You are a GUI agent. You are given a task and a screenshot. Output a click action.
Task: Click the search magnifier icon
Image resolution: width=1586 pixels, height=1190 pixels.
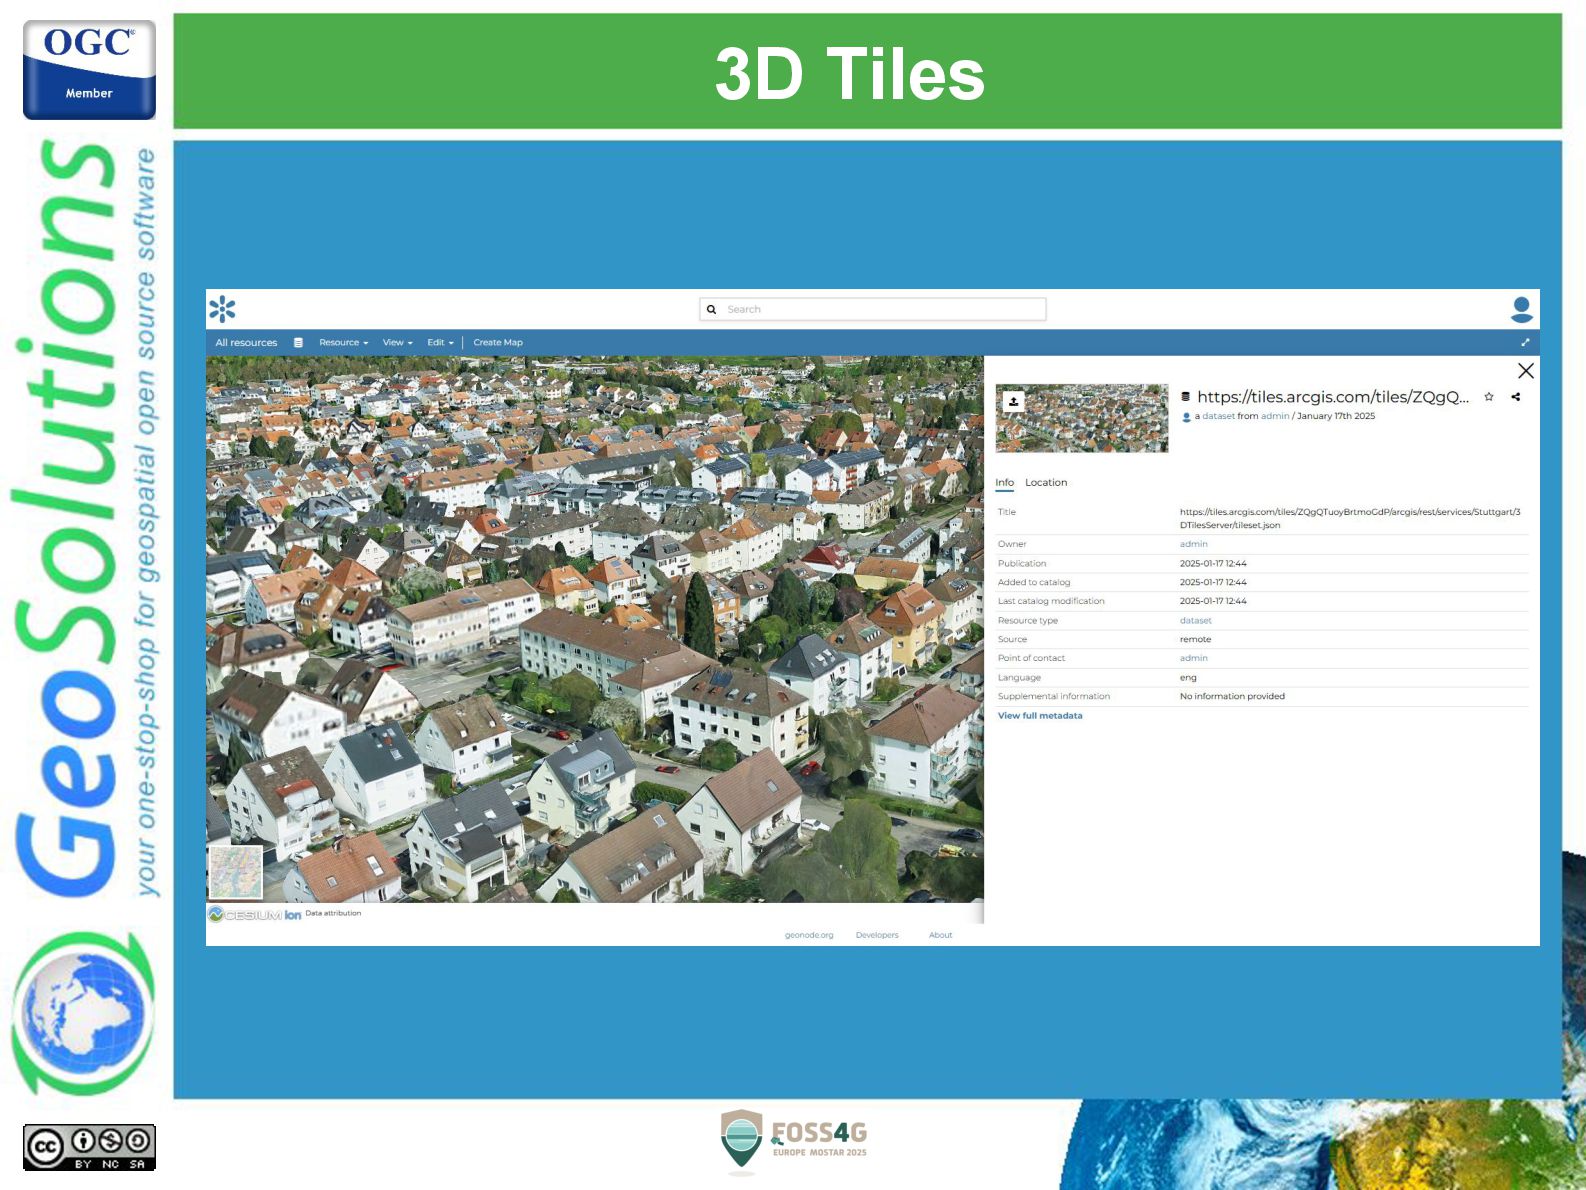[712, 310]
